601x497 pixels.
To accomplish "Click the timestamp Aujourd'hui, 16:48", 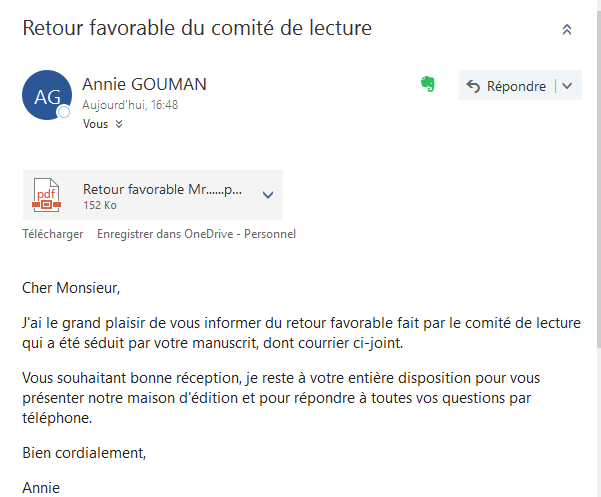I will click(x=130, y=105).
